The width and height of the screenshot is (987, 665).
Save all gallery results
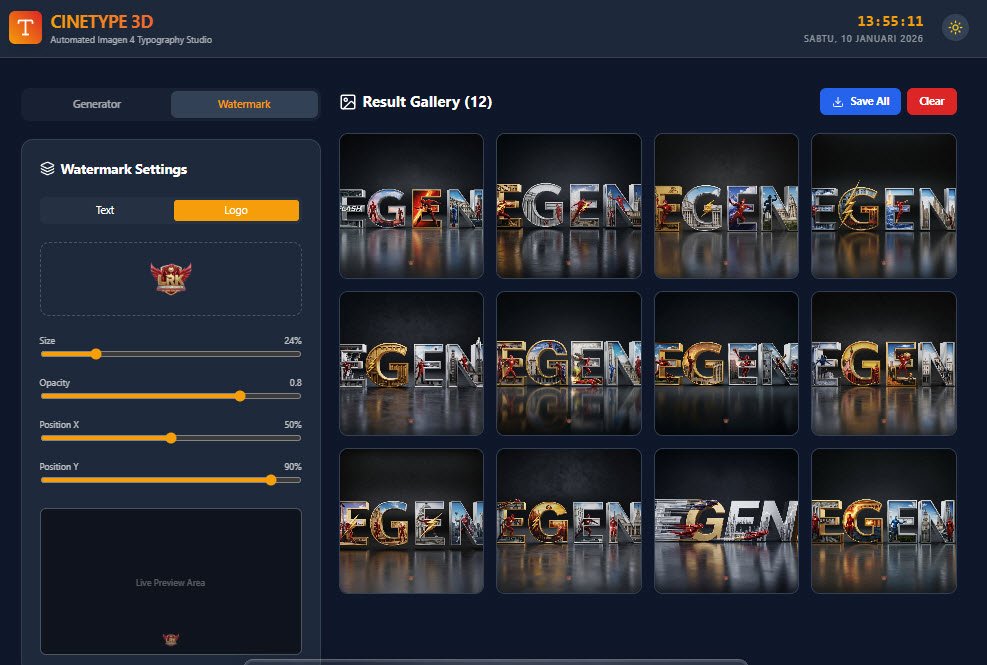(860, 101)
